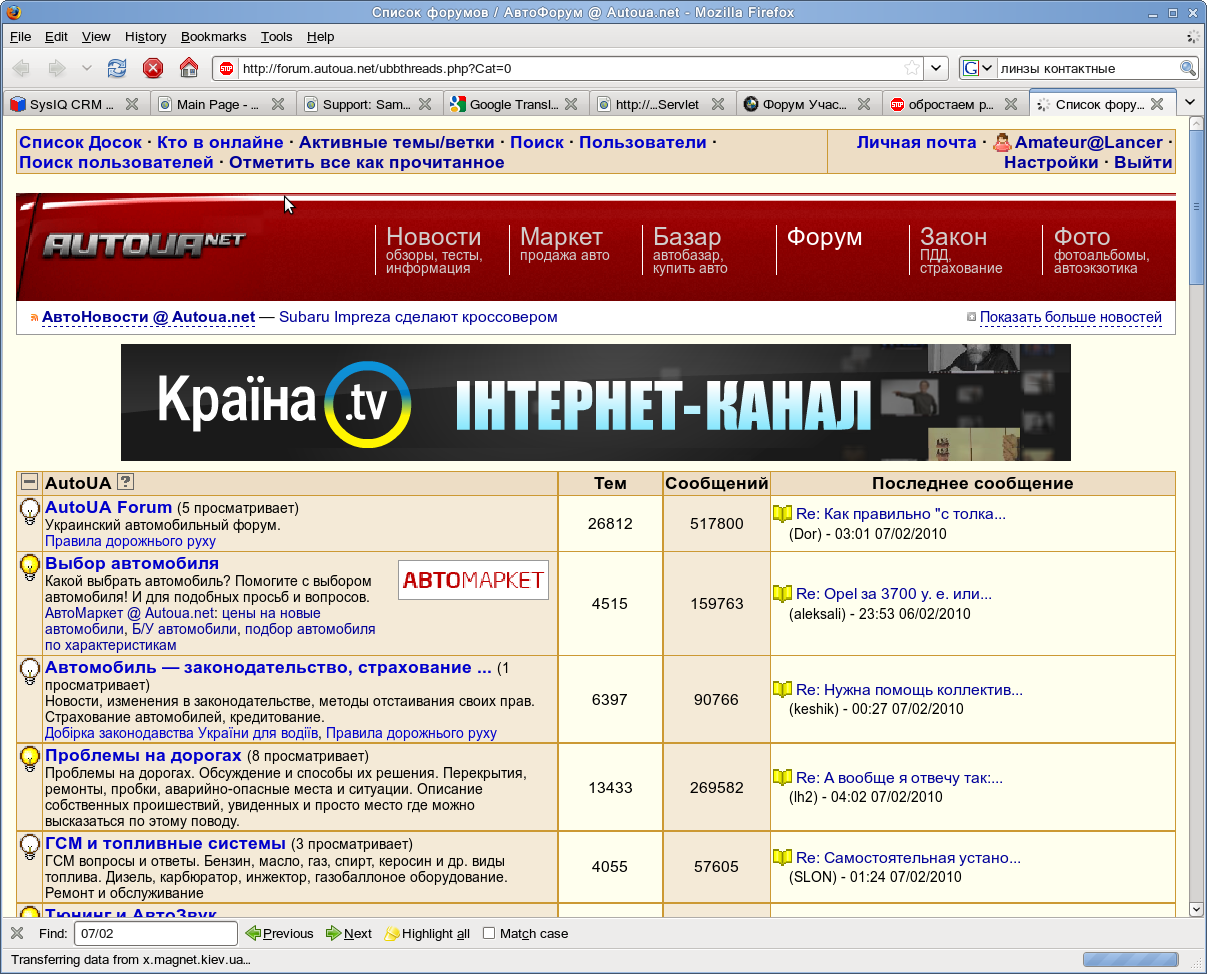Open the File menu
This screenshot has width=1207, height=974.
pos(20,36)
